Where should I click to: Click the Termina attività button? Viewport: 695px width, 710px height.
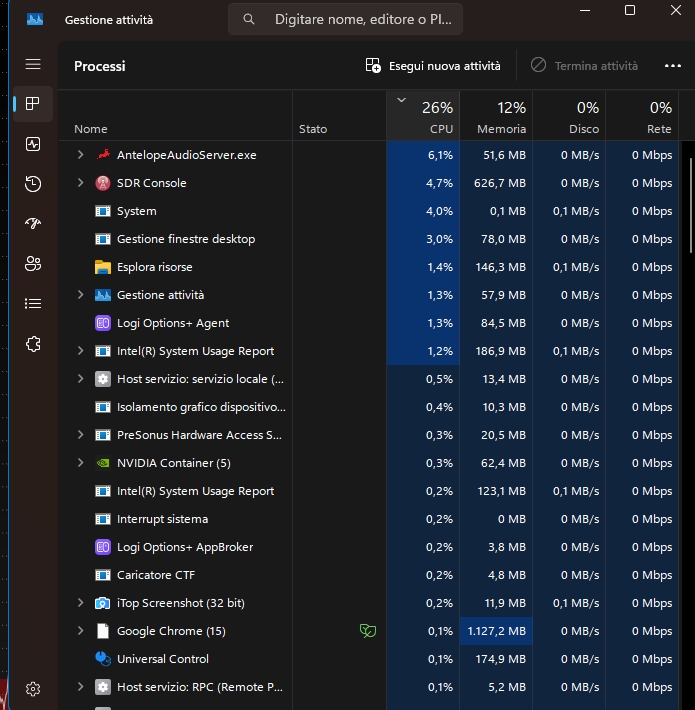(584, 66)
